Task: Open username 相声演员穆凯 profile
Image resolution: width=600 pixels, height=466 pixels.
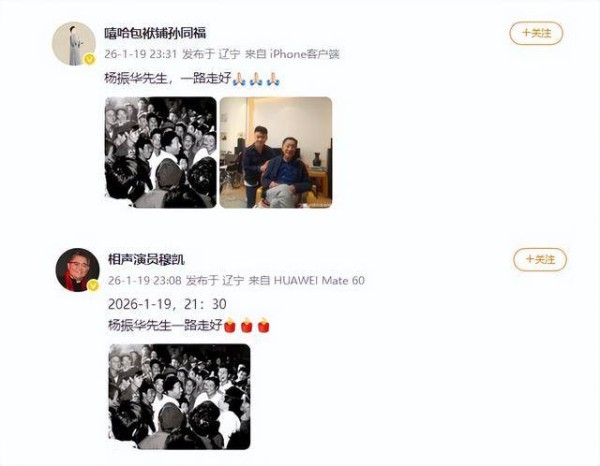Action: [146, 260]
